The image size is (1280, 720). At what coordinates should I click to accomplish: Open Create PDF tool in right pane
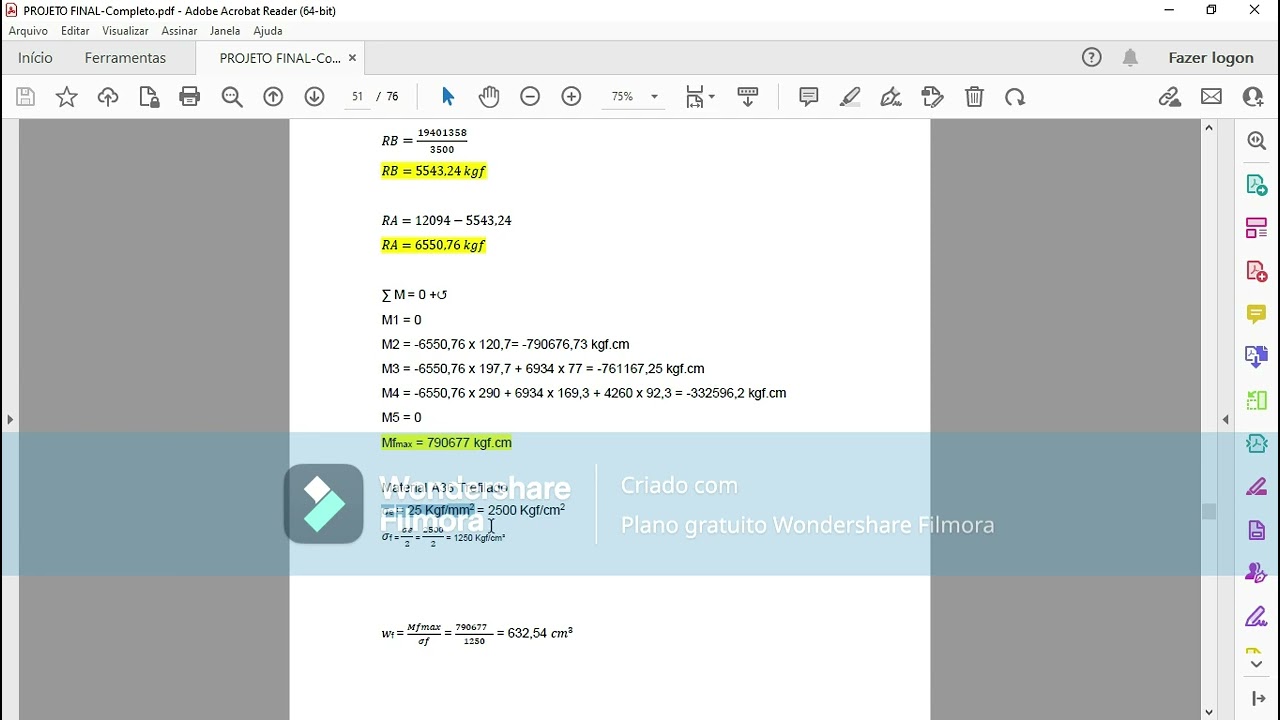coord(1257,271)
